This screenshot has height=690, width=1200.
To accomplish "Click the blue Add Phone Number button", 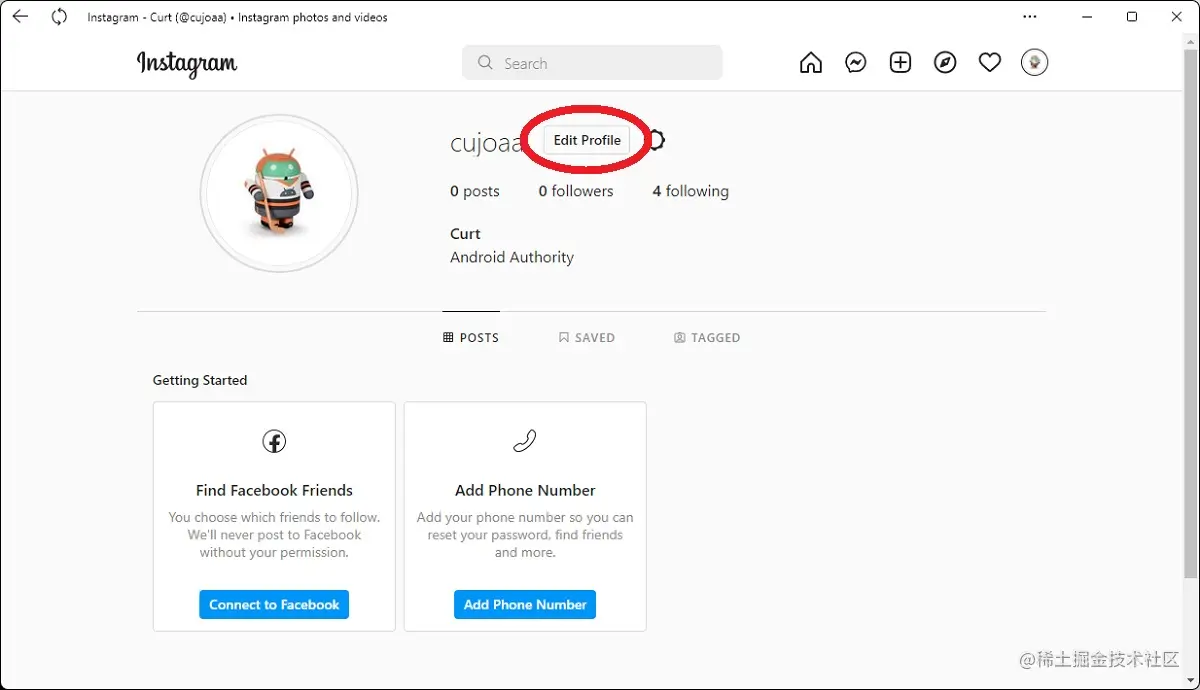I will [x=525, y=604].
